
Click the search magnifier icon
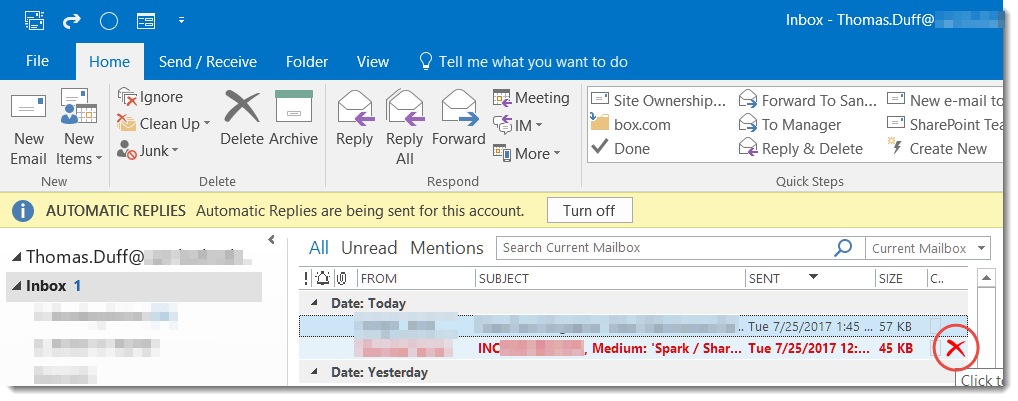(x=843, y=247)
